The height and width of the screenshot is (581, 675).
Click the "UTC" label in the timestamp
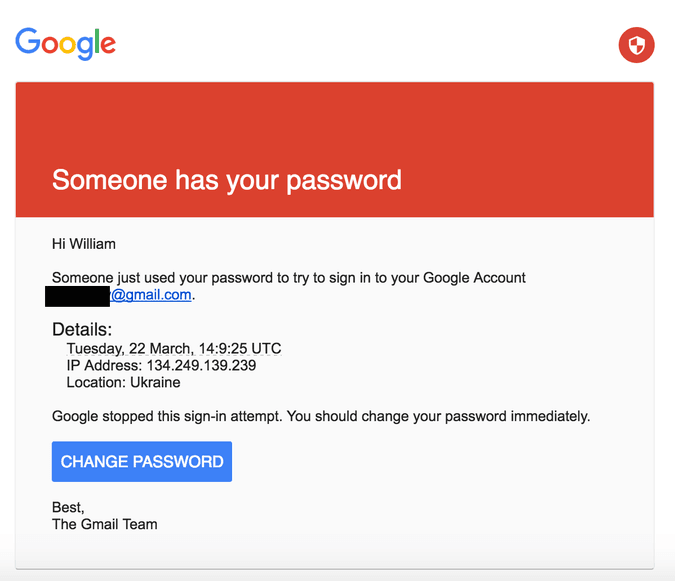(266, 349)
